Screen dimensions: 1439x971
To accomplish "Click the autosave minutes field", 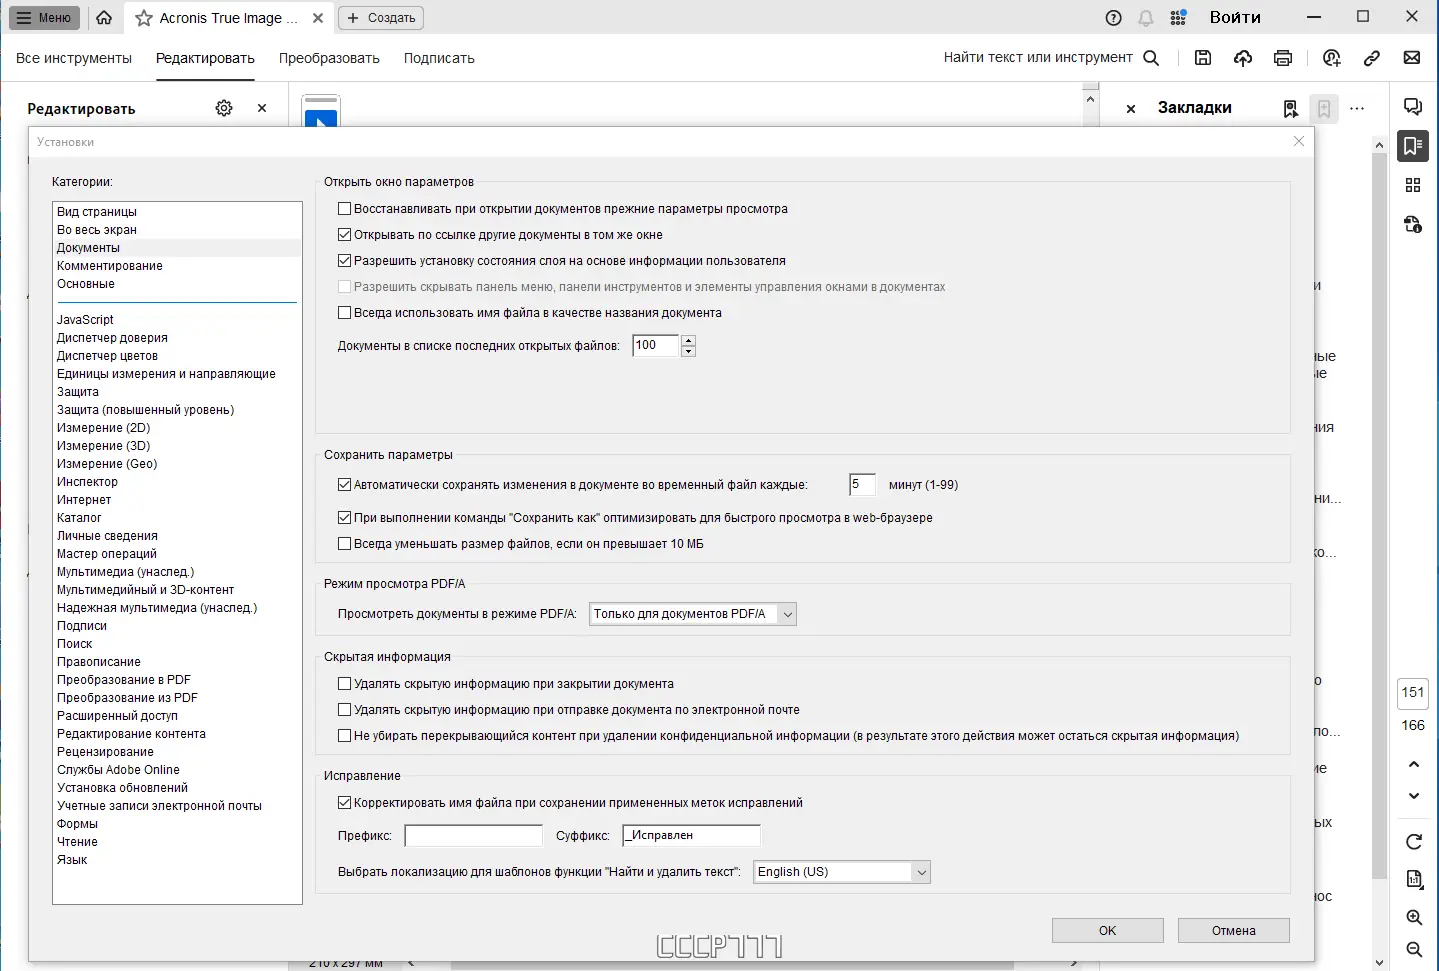I will 862,485.
